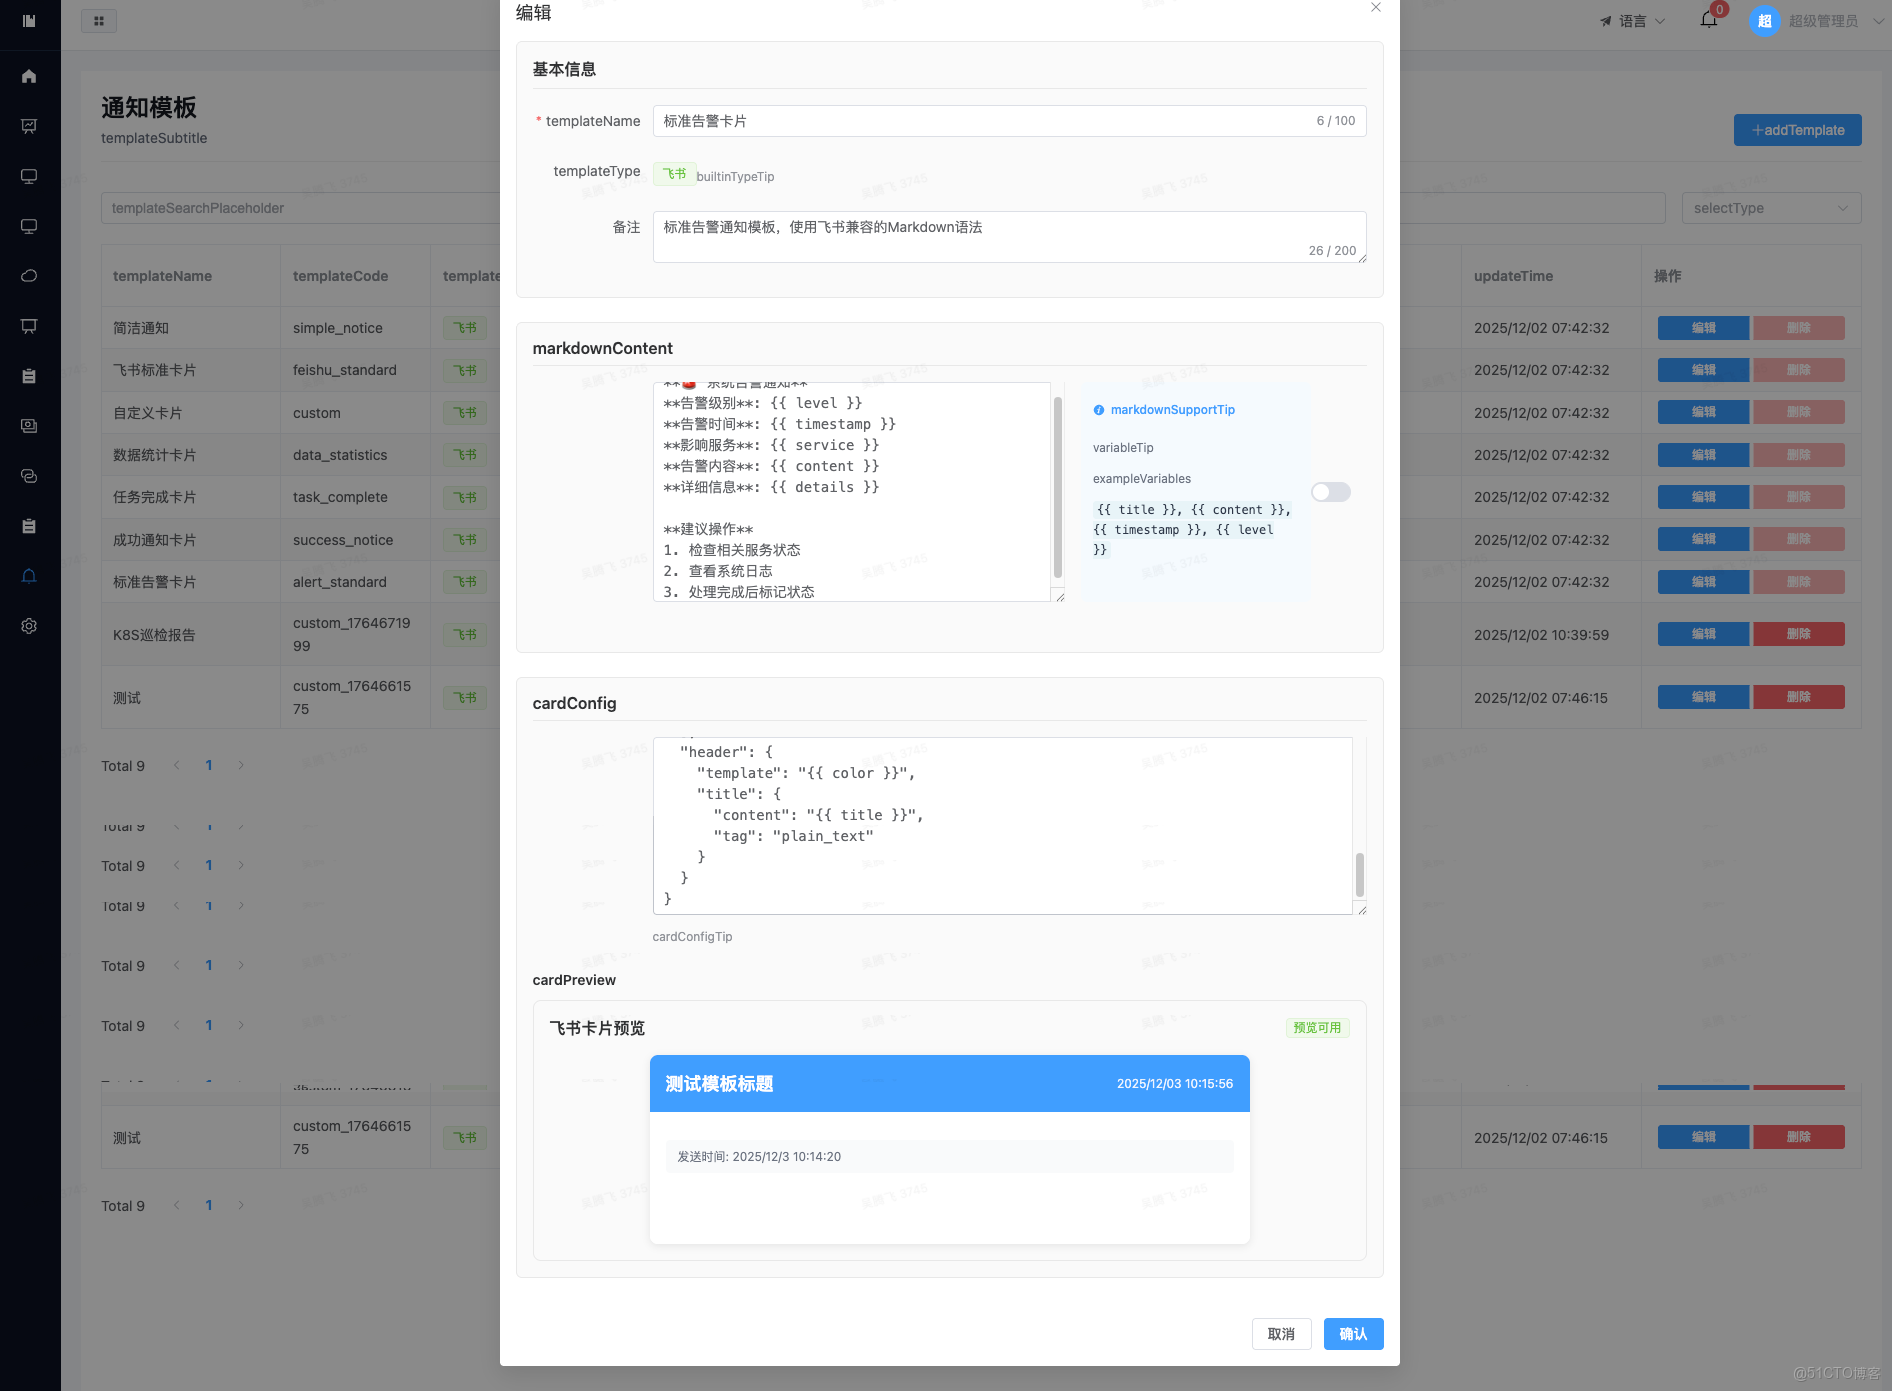Click the addTemplate button
Screen dimensions: 1892x1391
coord(1797,130)
